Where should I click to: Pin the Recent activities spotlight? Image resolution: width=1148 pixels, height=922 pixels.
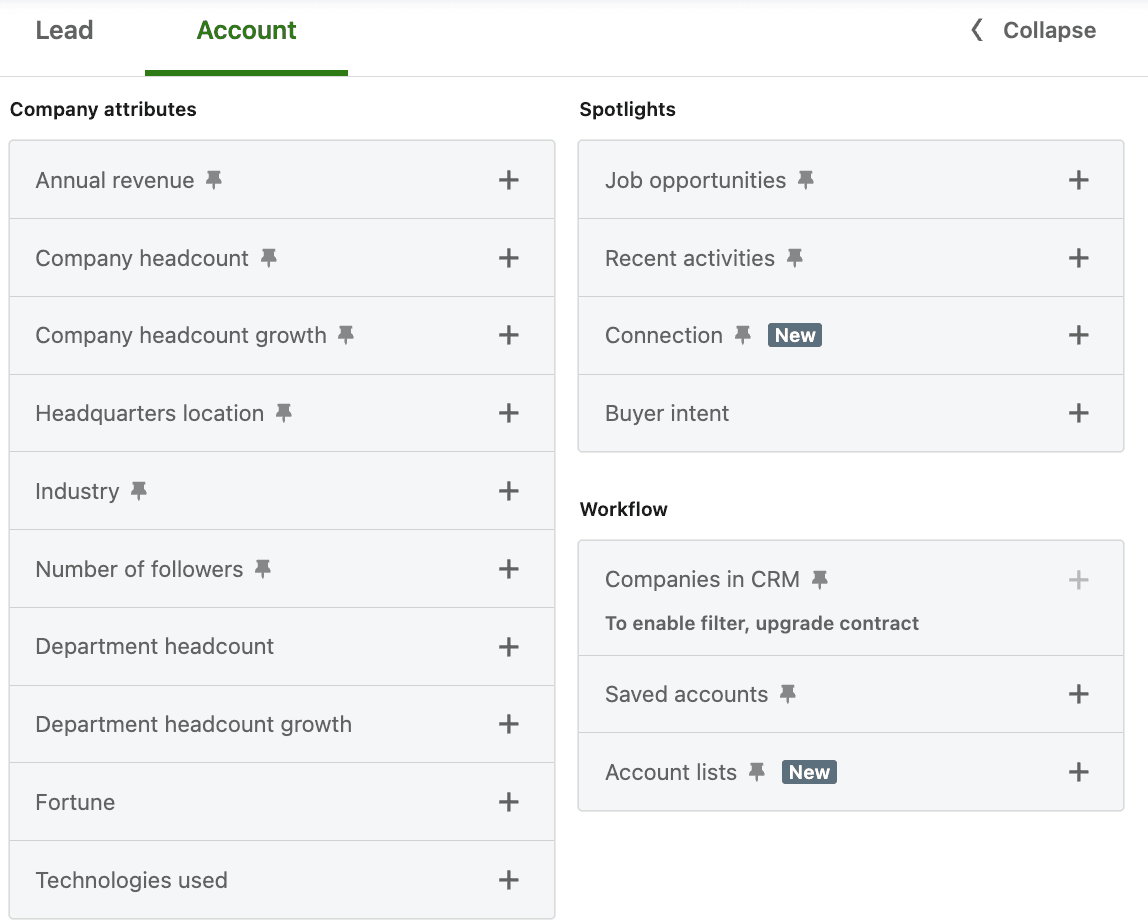click(794, 257)
